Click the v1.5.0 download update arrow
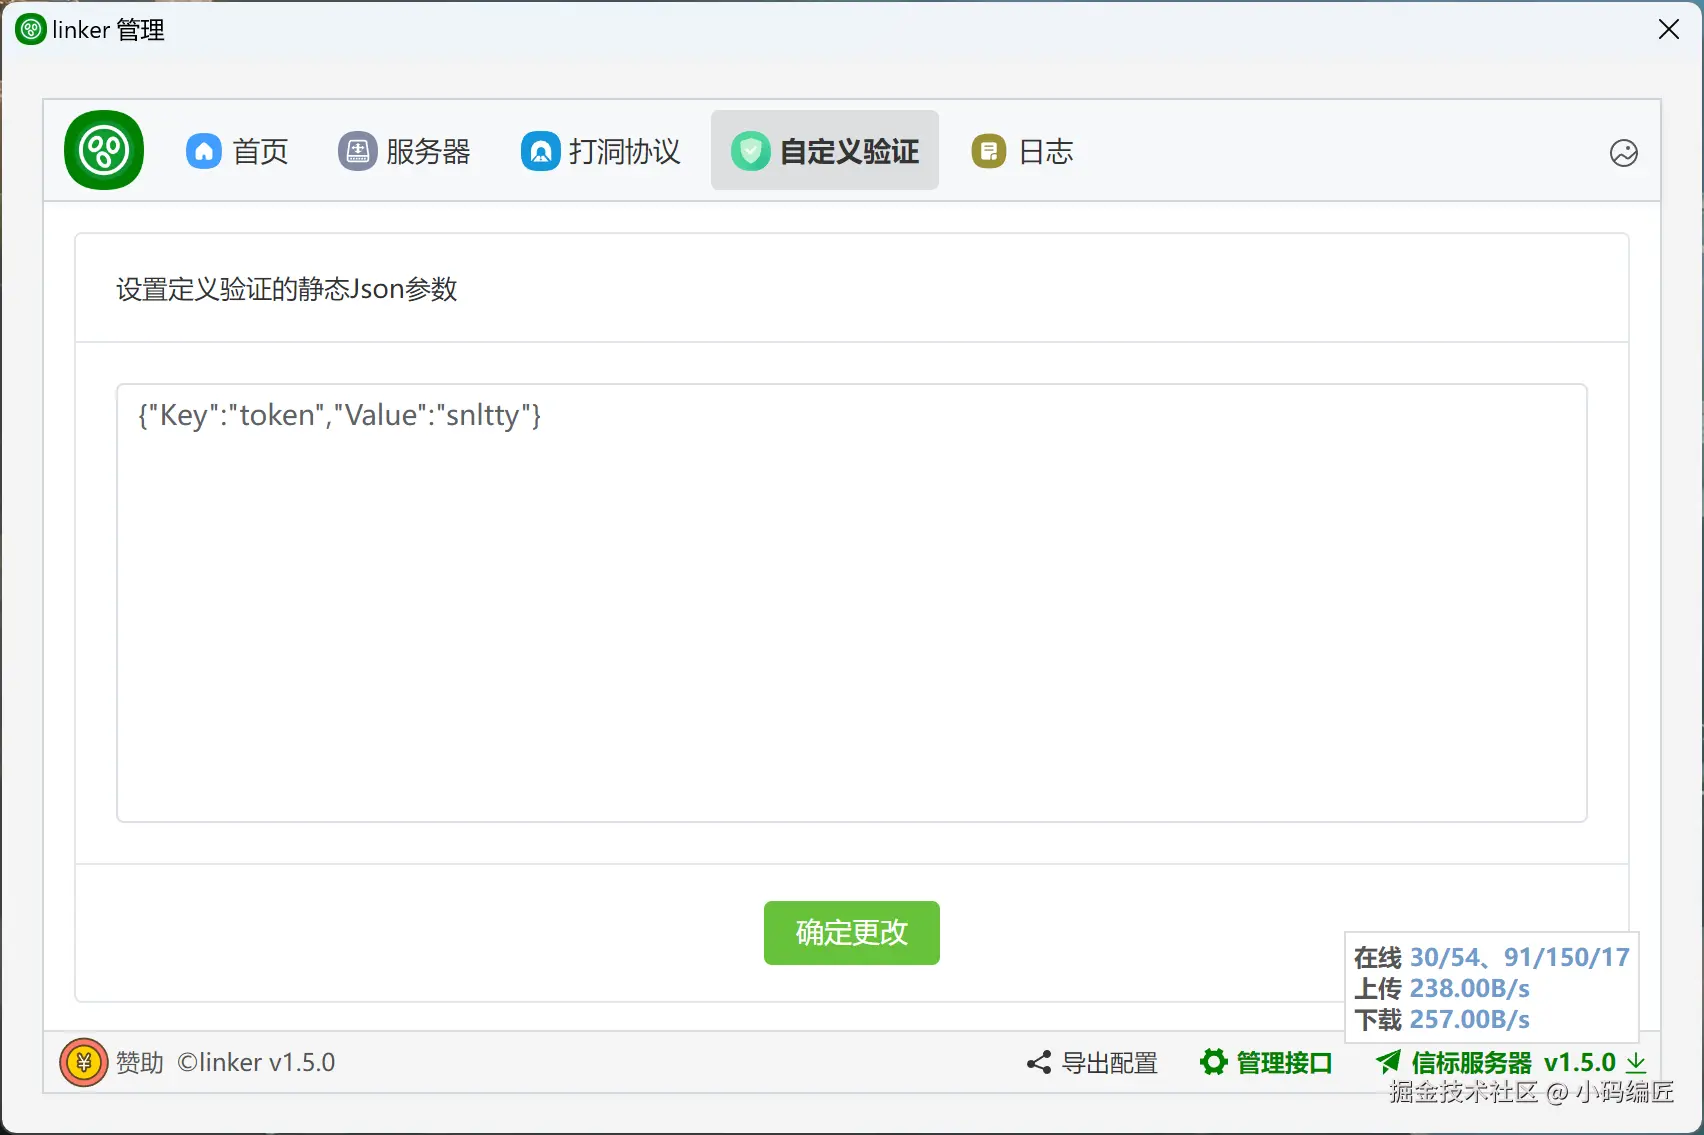Image resolution: width=1704 pixels, height=1135 pixels. tap(1636, 1062)
